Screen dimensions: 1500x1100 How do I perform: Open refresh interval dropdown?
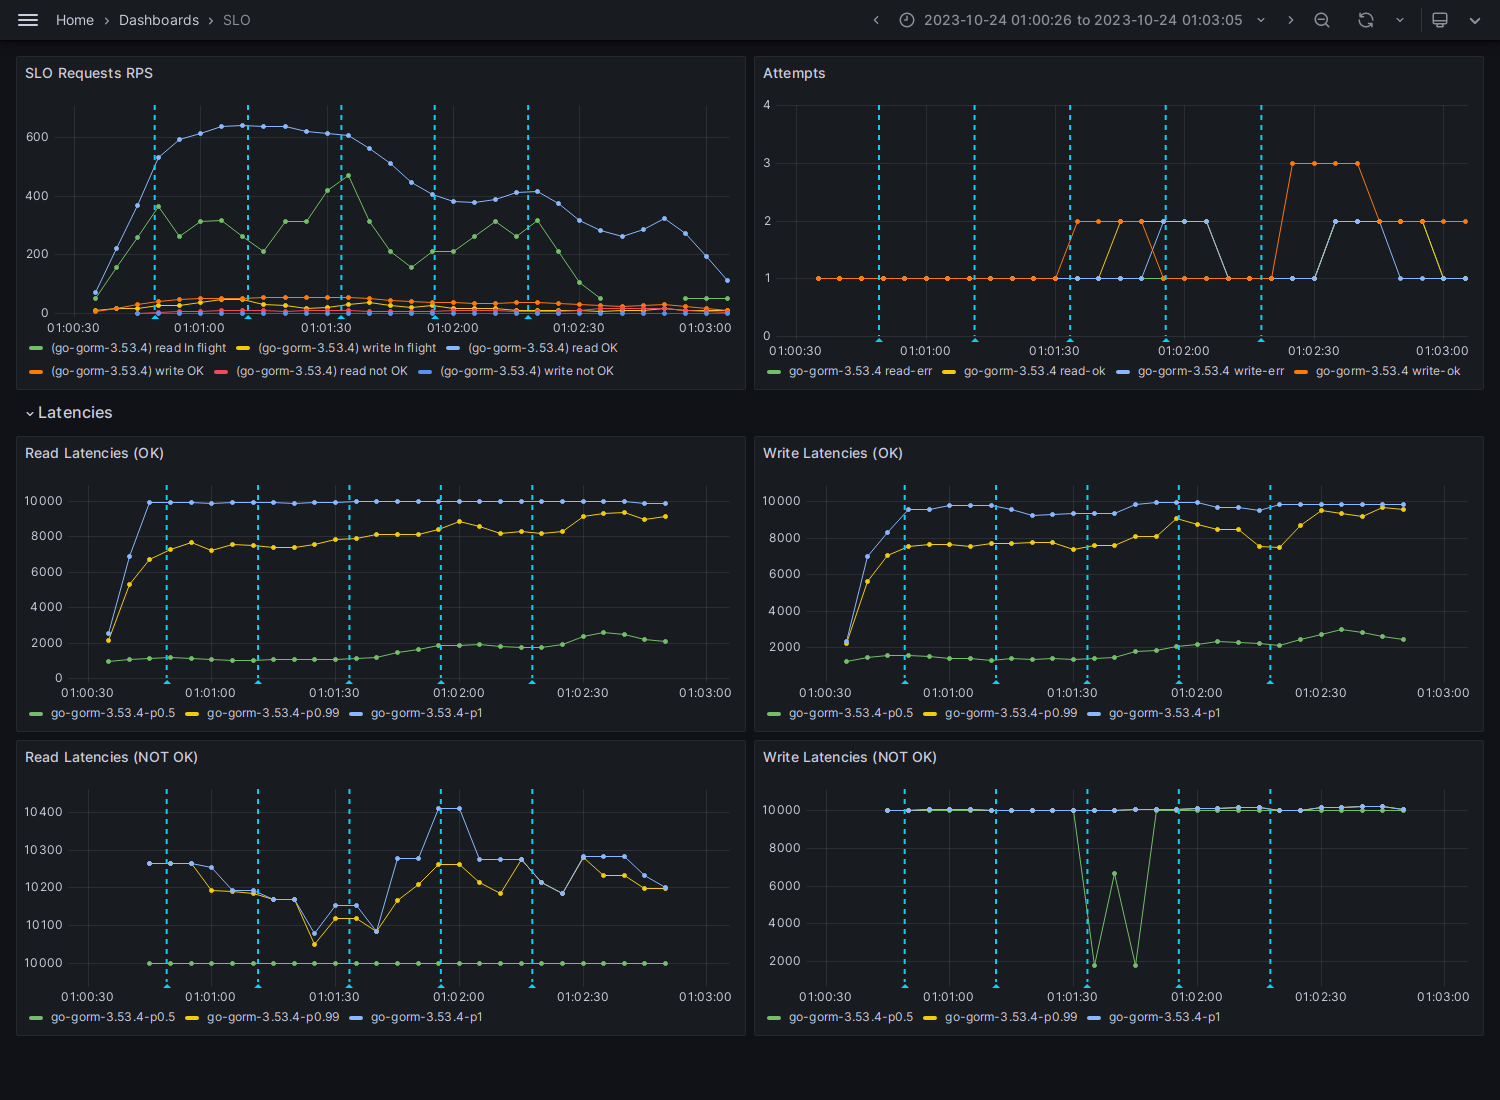click(1400, 20)
